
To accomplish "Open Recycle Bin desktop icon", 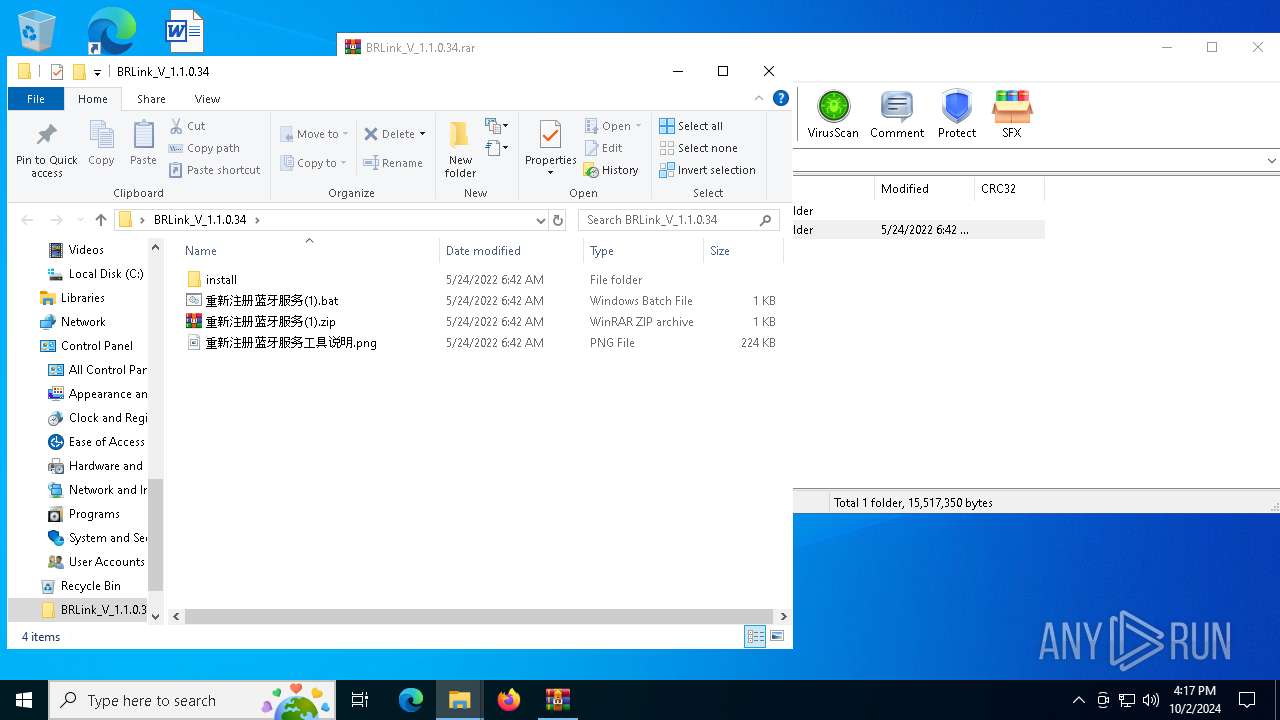I will (38, 30).
